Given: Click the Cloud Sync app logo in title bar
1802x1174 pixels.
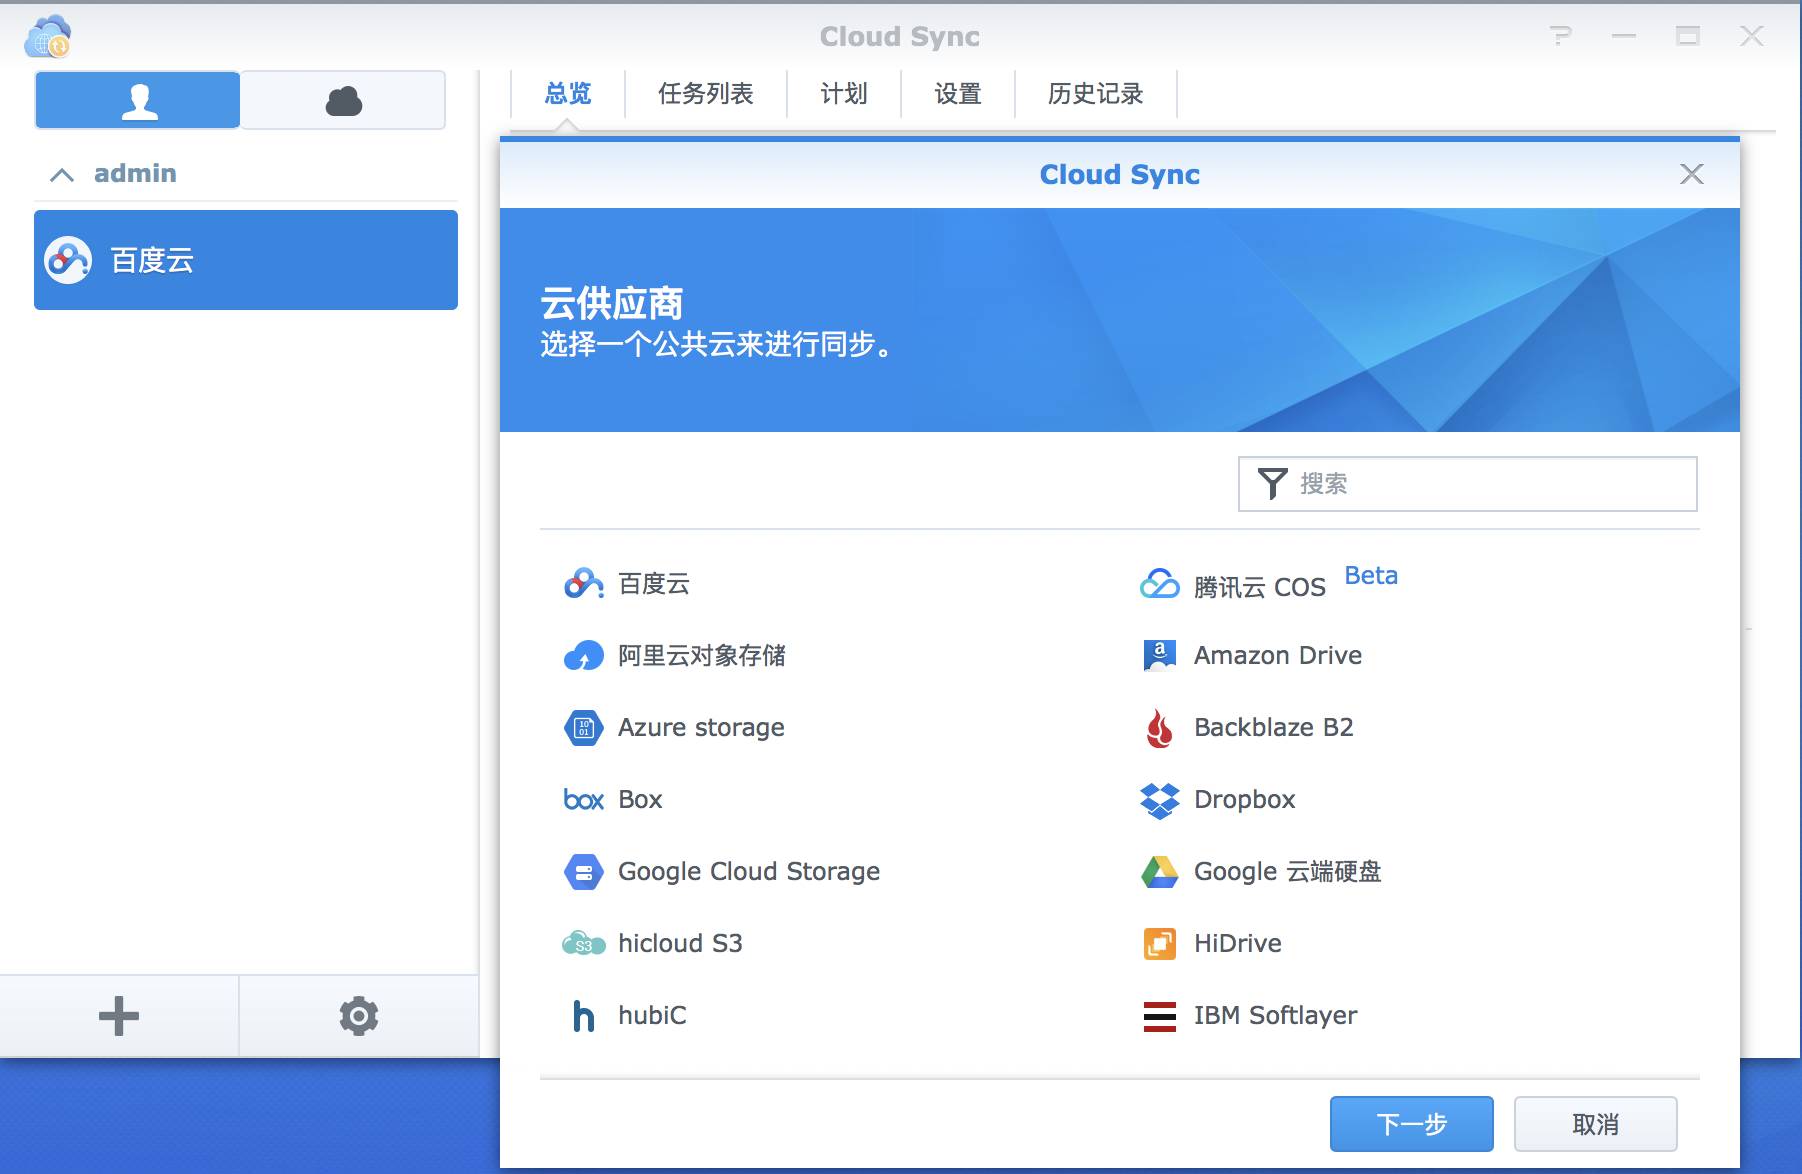Looking at the screenshot, I should tap(48, 37).
